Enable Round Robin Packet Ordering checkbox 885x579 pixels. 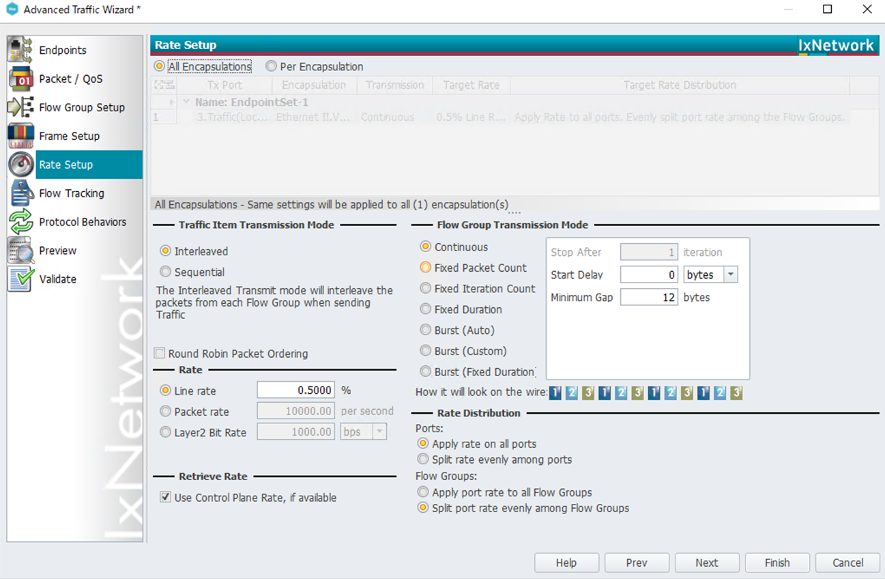(160, 354)
